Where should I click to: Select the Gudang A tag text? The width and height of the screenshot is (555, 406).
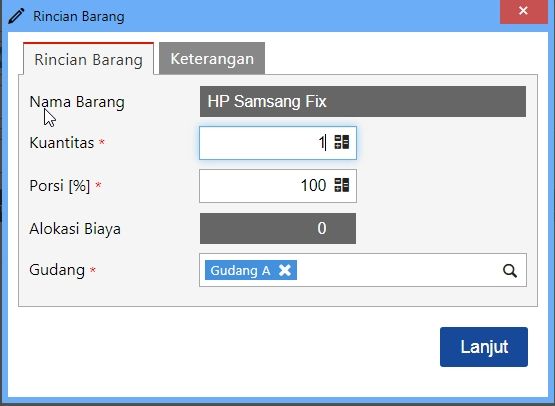click(240, 271)
